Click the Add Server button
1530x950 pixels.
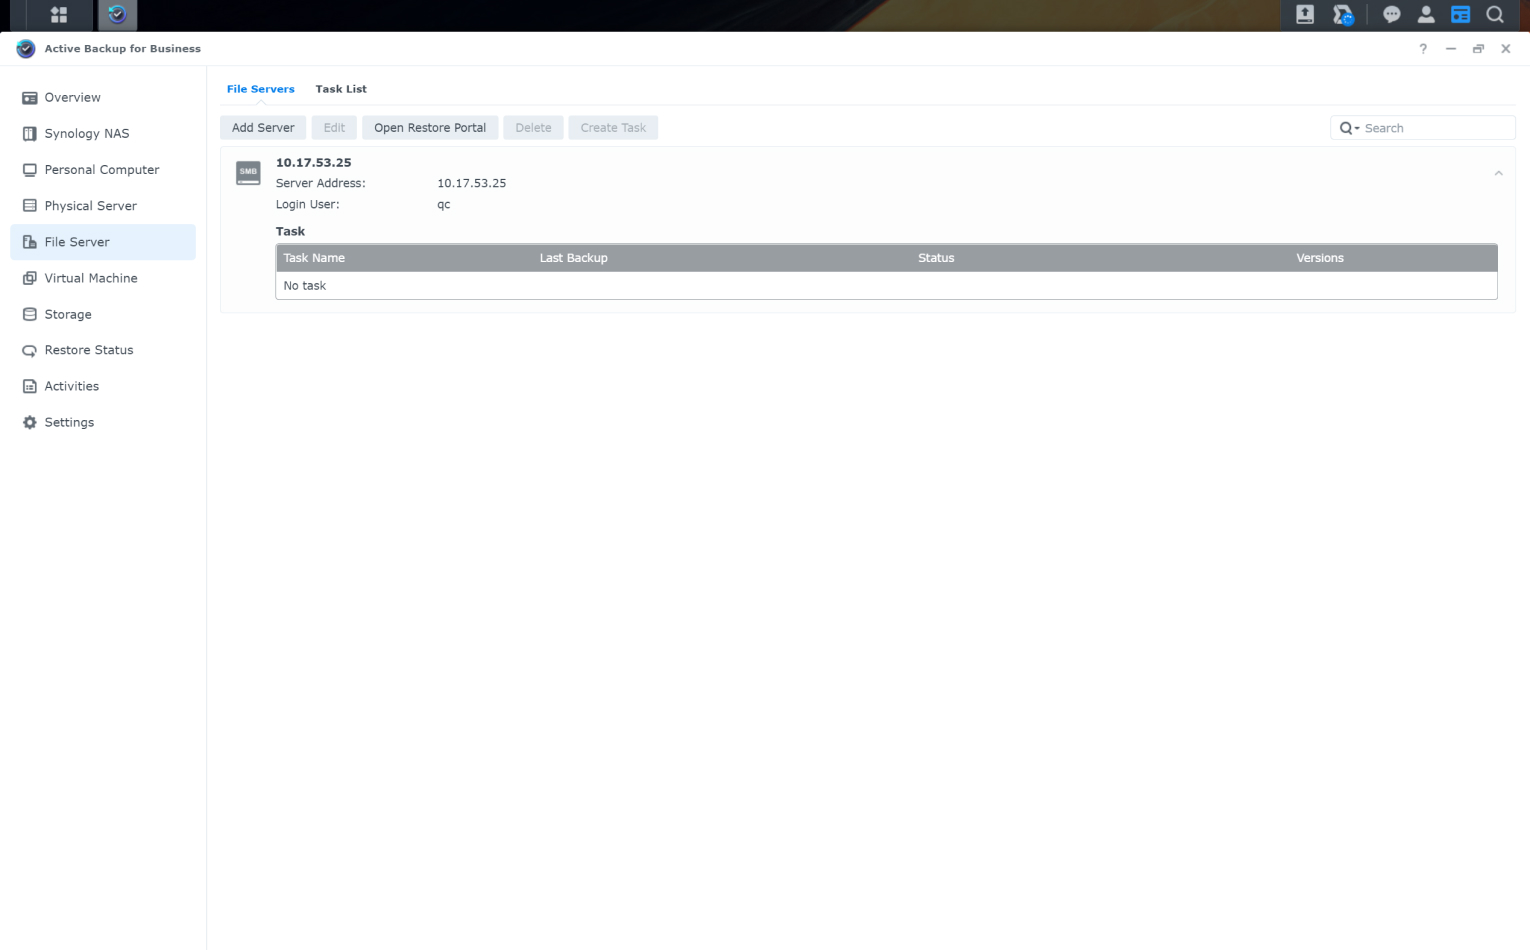262,127
